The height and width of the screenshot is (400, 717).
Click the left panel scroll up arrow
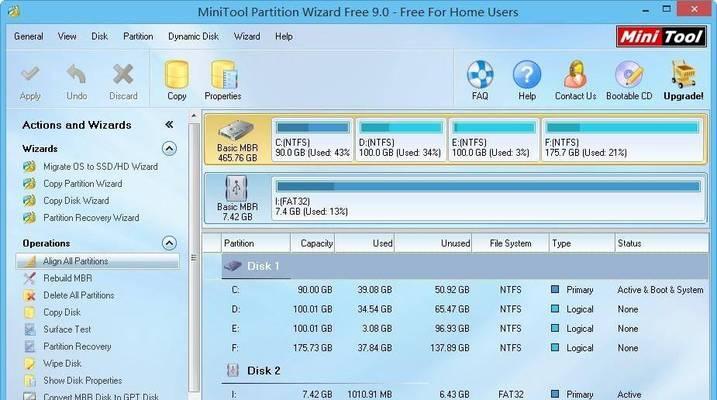pyautogui.click(x=193, y=116)
